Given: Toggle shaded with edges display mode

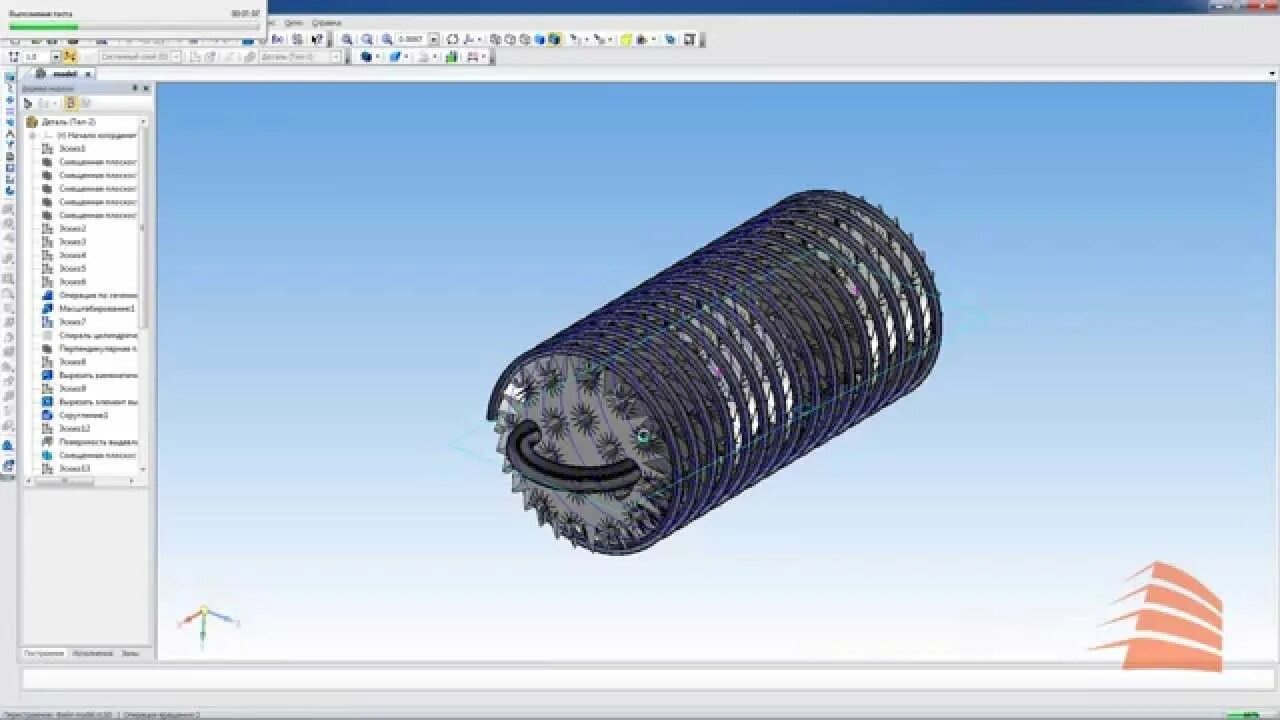Looking at the screenshot, I should coord(554,39).
